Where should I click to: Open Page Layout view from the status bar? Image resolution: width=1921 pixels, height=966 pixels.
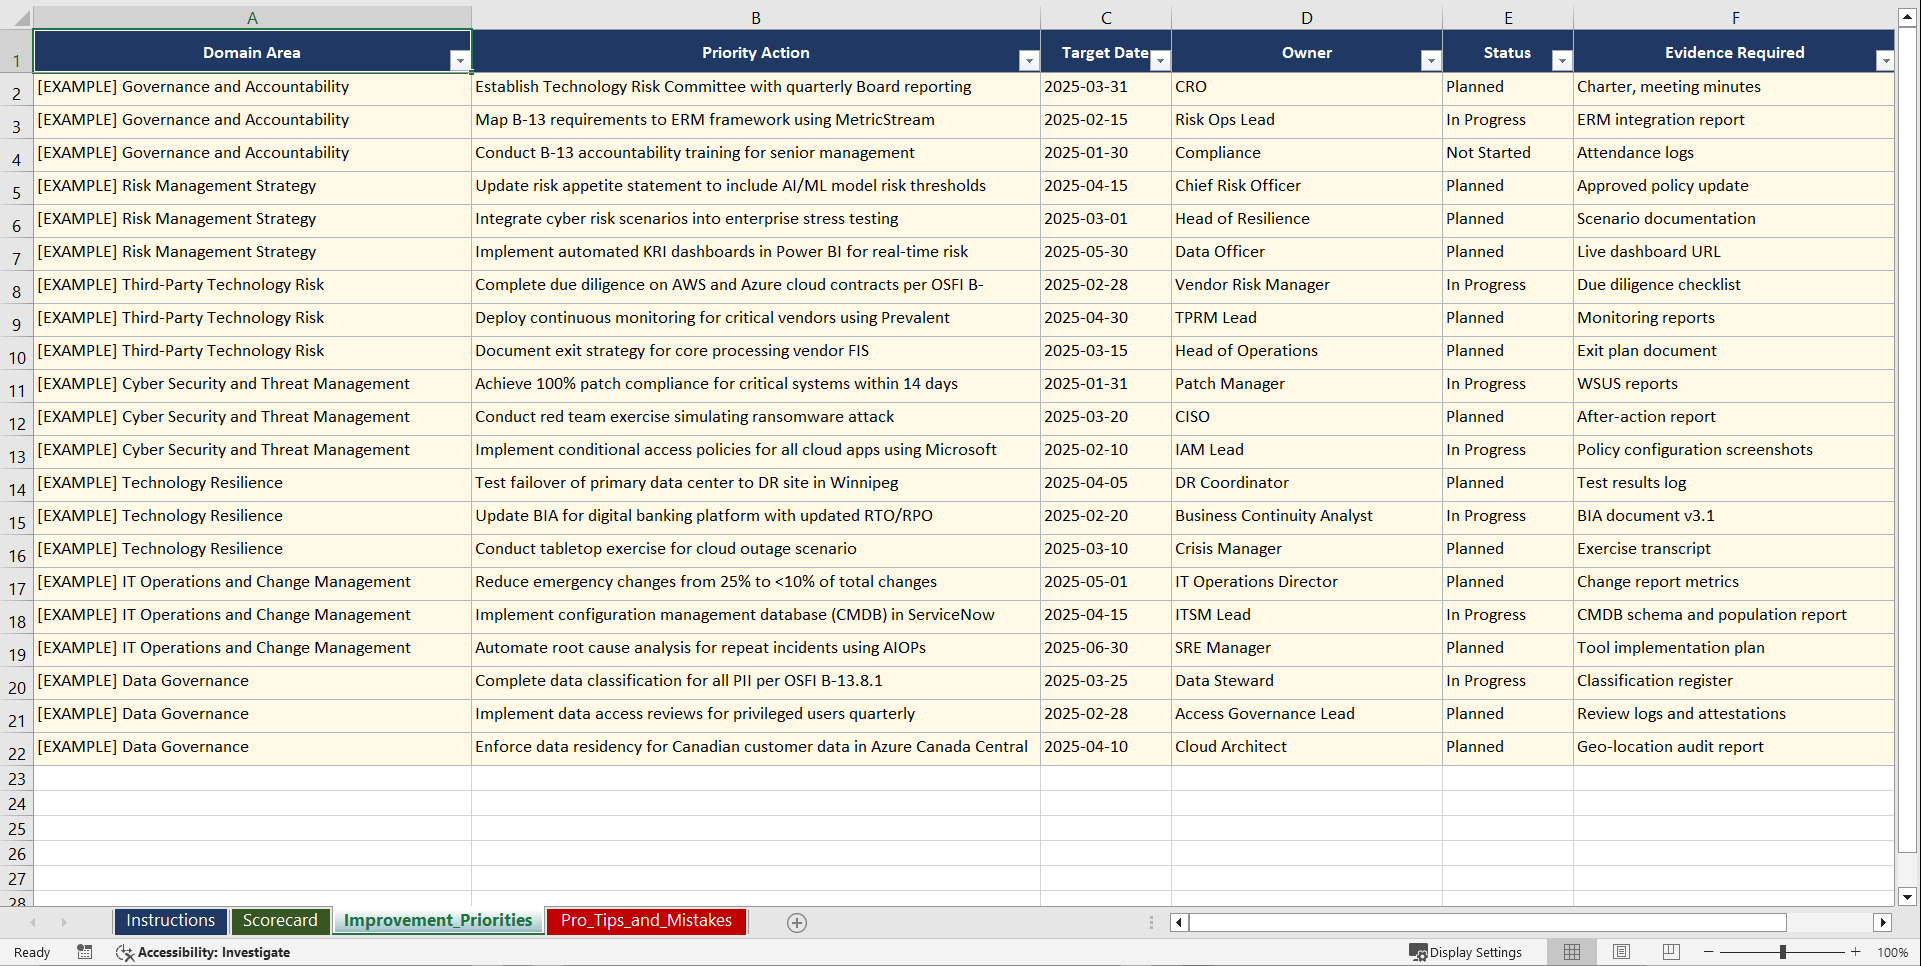click(1621, 952)
